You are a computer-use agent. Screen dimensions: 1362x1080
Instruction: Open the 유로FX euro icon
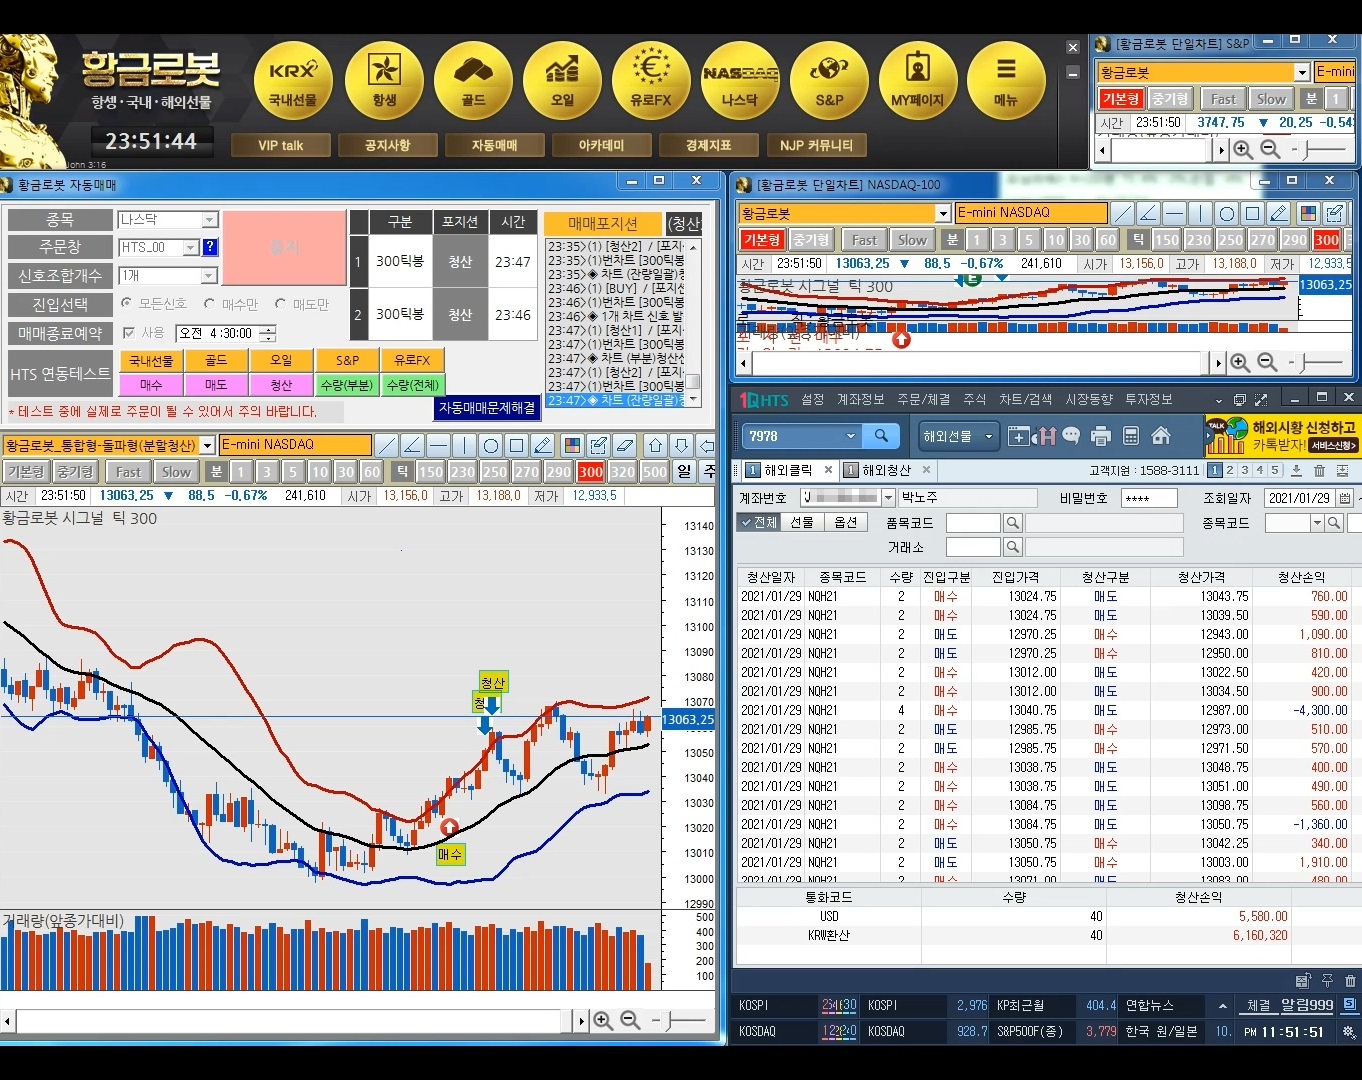click(651, 82)
